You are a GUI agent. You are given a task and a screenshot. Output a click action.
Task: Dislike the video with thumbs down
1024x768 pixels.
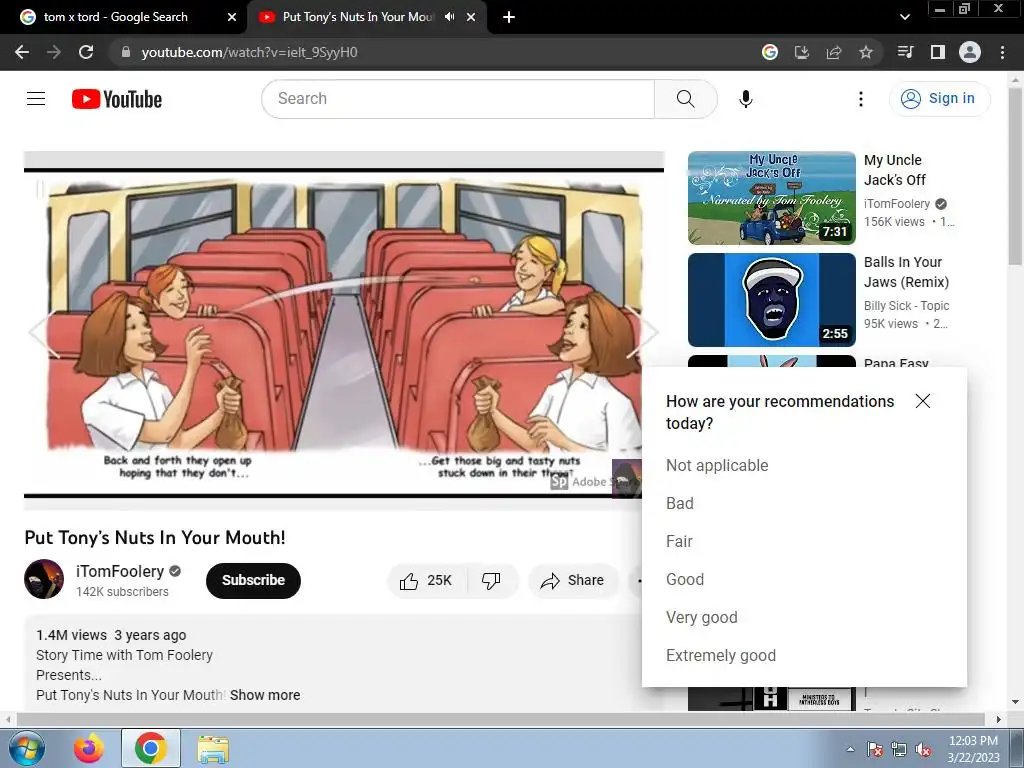(491, 581)
